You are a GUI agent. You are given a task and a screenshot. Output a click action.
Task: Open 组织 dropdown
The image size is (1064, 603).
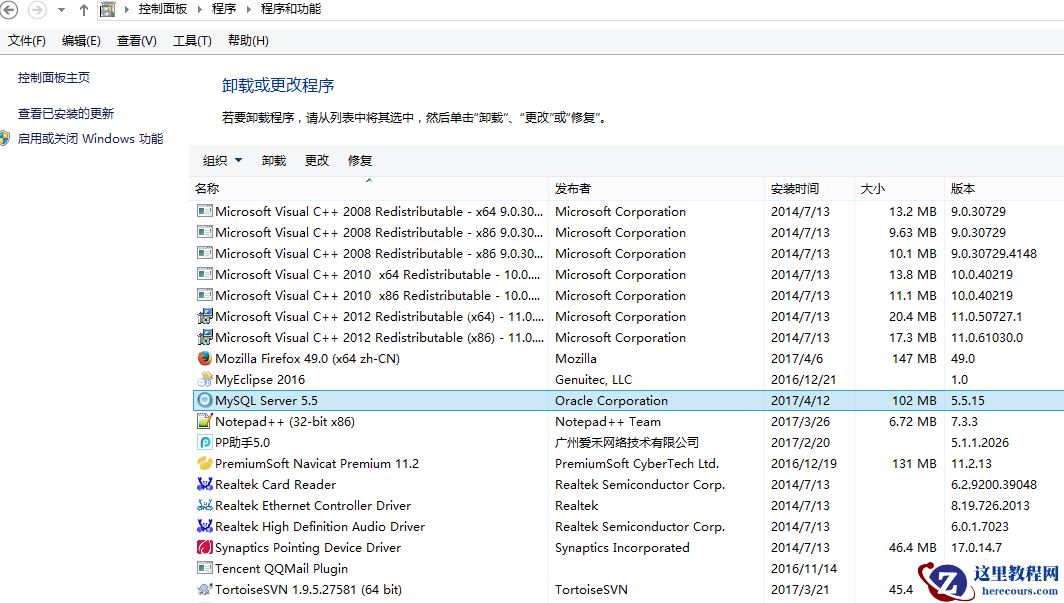click(223, 161)
